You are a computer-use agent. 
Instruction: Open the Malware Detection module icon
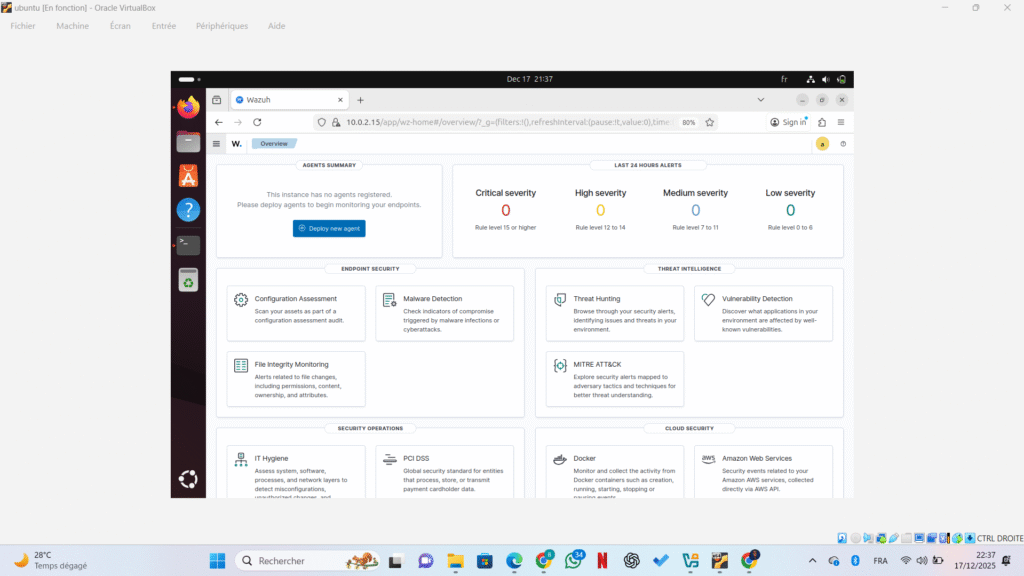(389, 300)
